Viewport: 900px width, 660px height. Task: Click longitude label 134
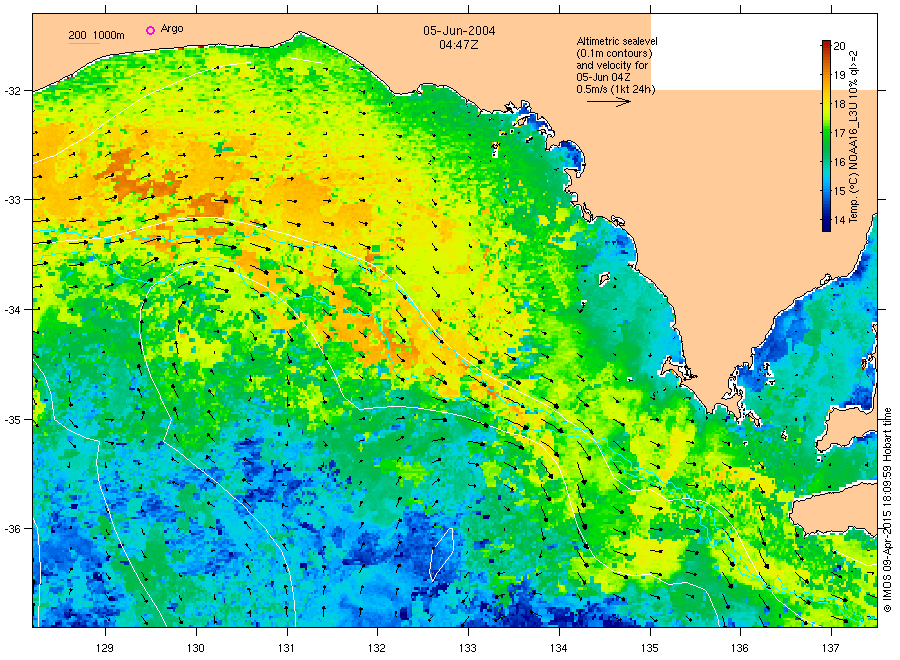click(x=558, y=649)
